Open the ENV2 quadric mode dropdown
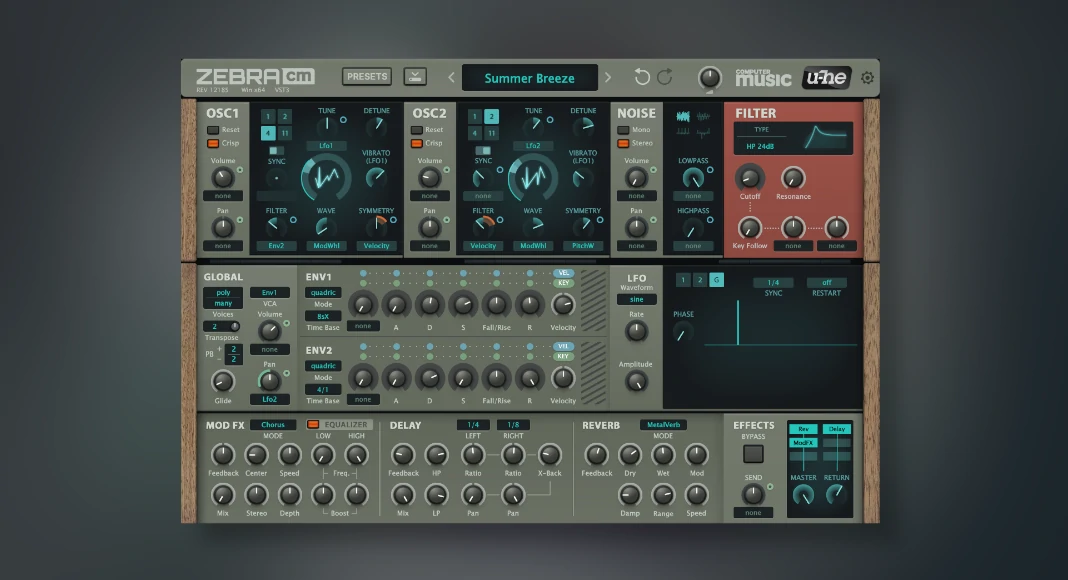The height and width of the screenshot is (580, 1068). 323,366
